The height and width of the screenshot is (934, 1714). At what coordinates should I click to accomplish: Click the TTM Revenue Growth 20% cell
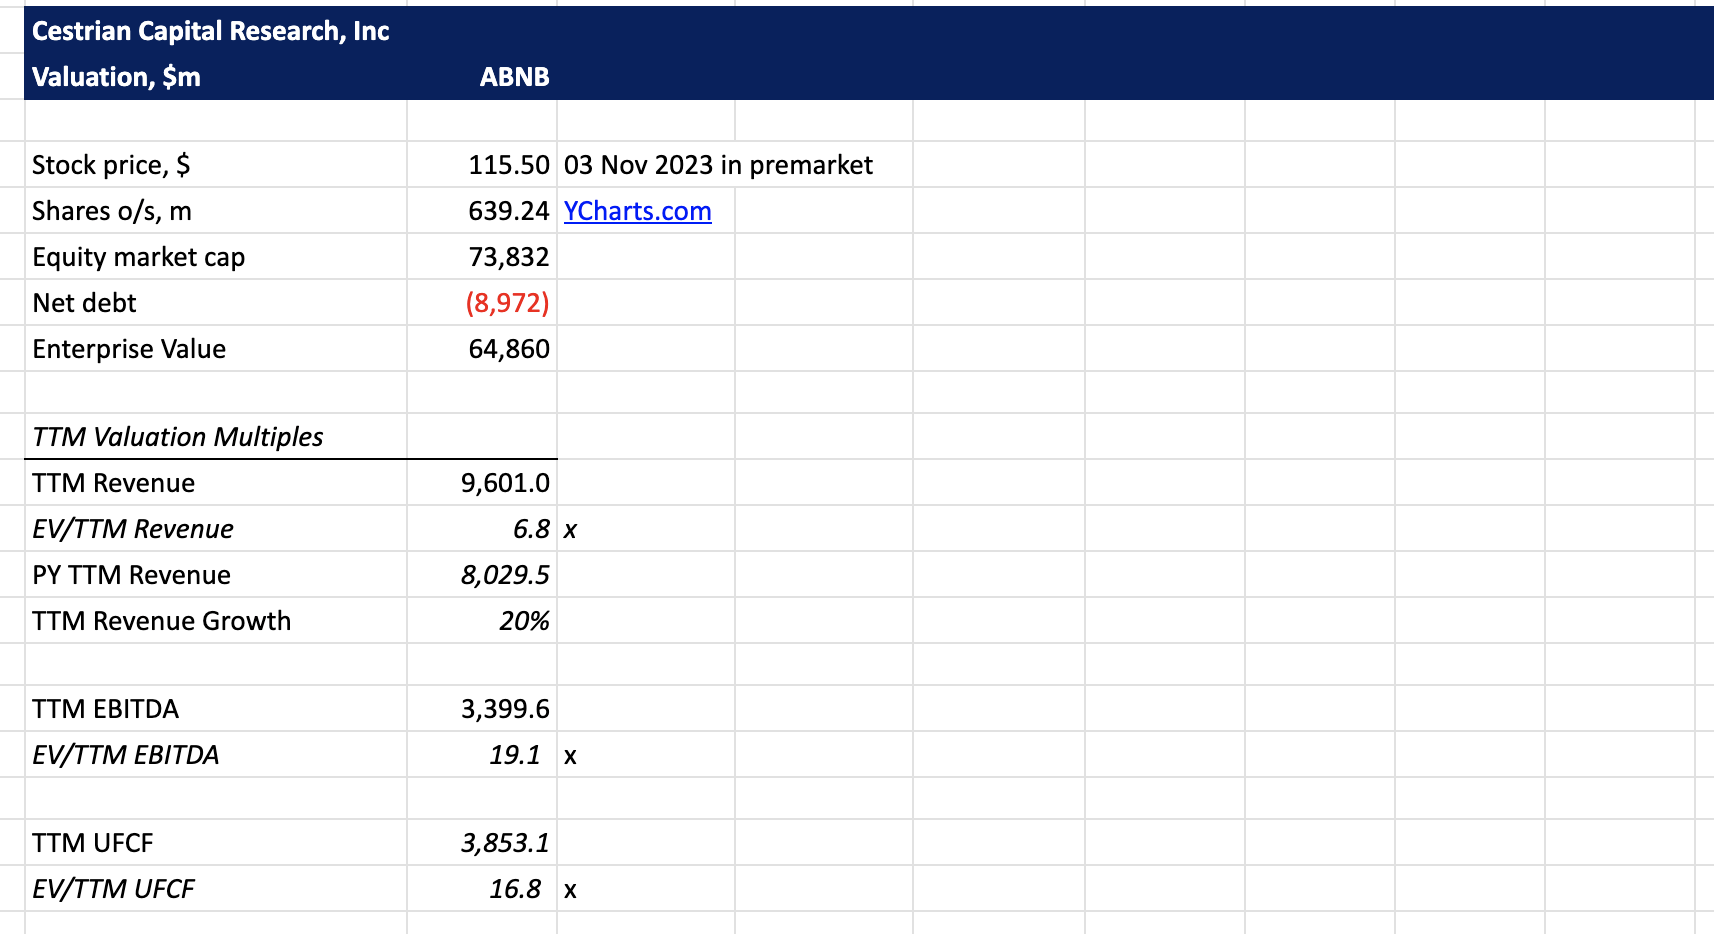(524, 621)
